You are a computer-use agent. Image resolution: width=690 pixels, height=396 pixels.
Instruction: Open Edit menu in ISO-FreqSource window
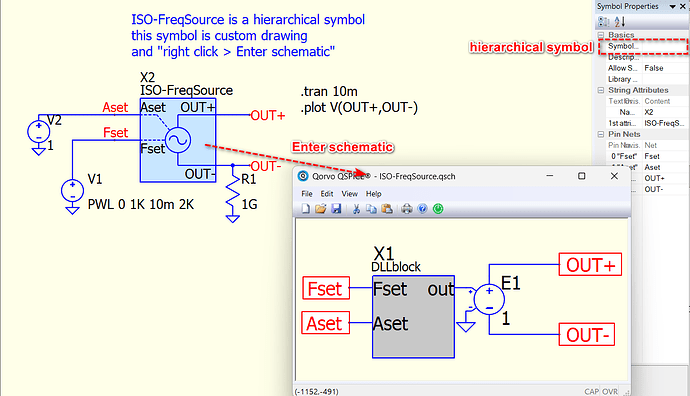click(327, 194)
